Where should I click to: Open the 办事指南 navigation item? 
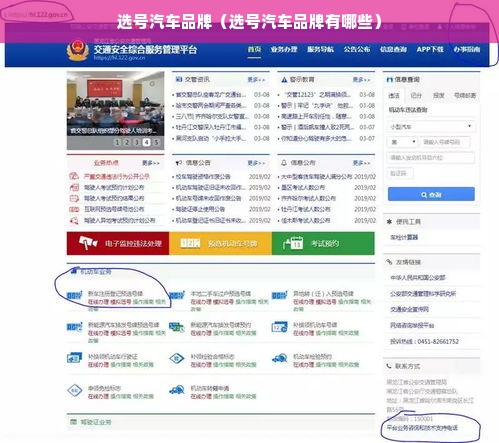[467, 49]
